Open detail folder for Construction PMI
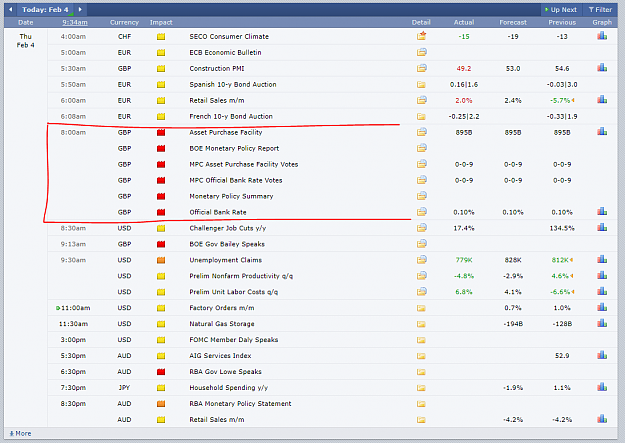 (x=421, y=68)
